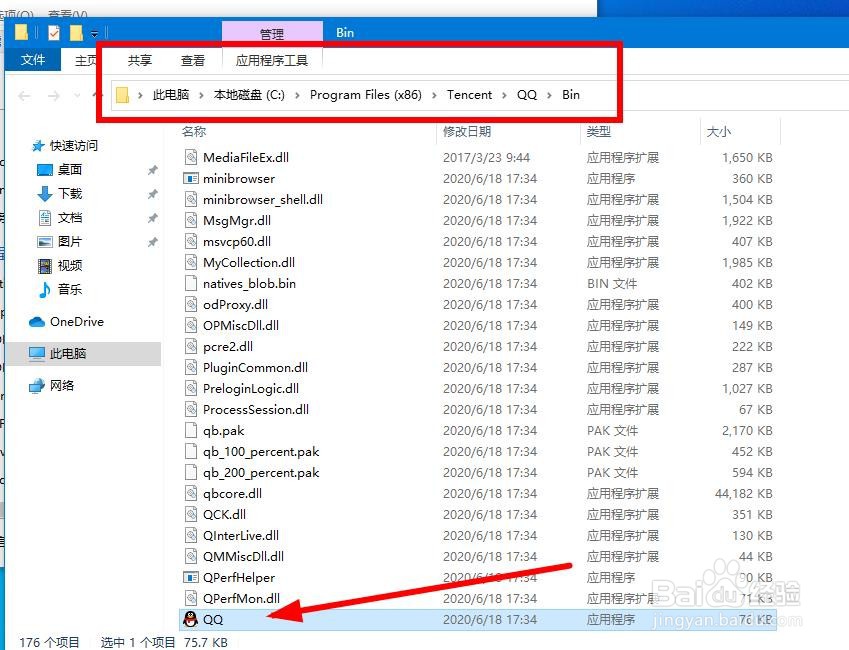Image resolution: width=849 pixels, height=650 pixels.
Task: Navigate to 此电脑 in address bar
Action: pos(171,95)
